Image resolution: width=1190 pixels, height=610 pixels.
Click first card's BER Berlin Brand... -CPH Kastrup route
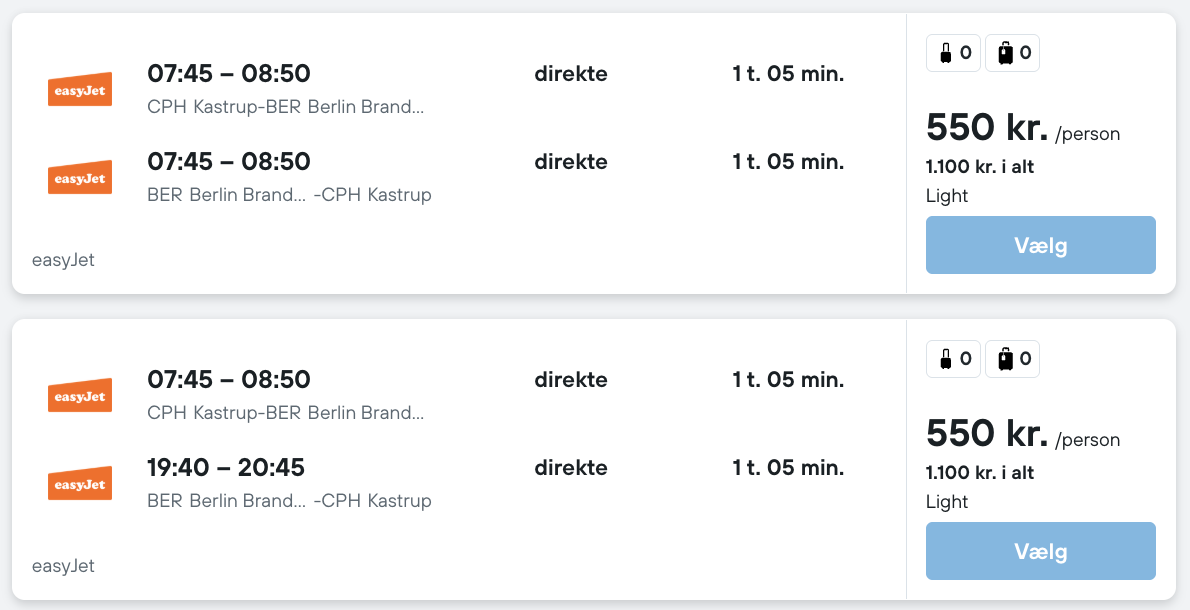pyautogui.click(x=289, y=195)
